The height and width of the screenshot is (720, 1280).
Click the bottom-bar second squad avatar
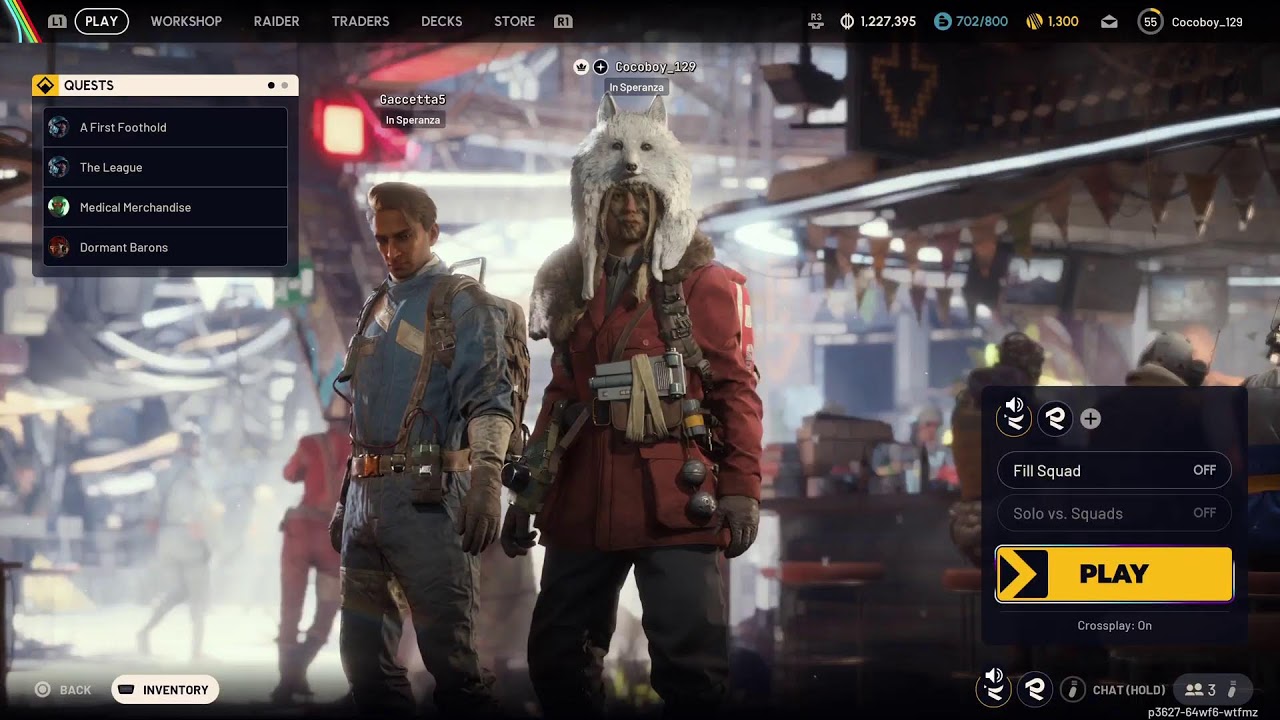coord(1035,689)
